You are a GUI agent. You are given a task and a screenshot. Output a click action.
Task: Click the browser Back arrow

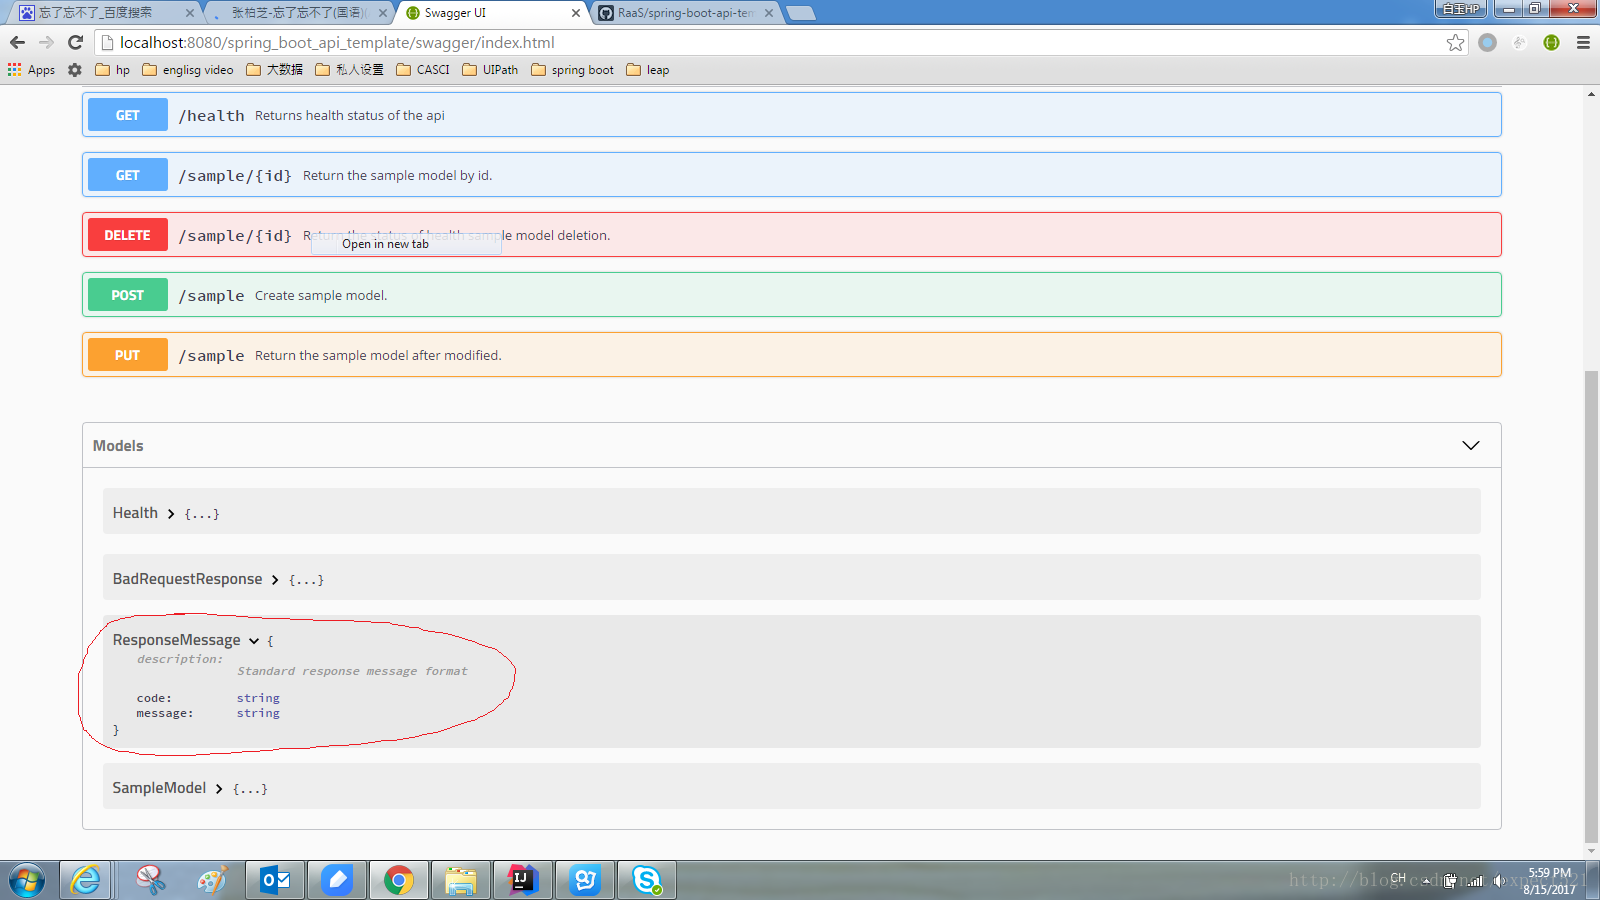[17, 42]
